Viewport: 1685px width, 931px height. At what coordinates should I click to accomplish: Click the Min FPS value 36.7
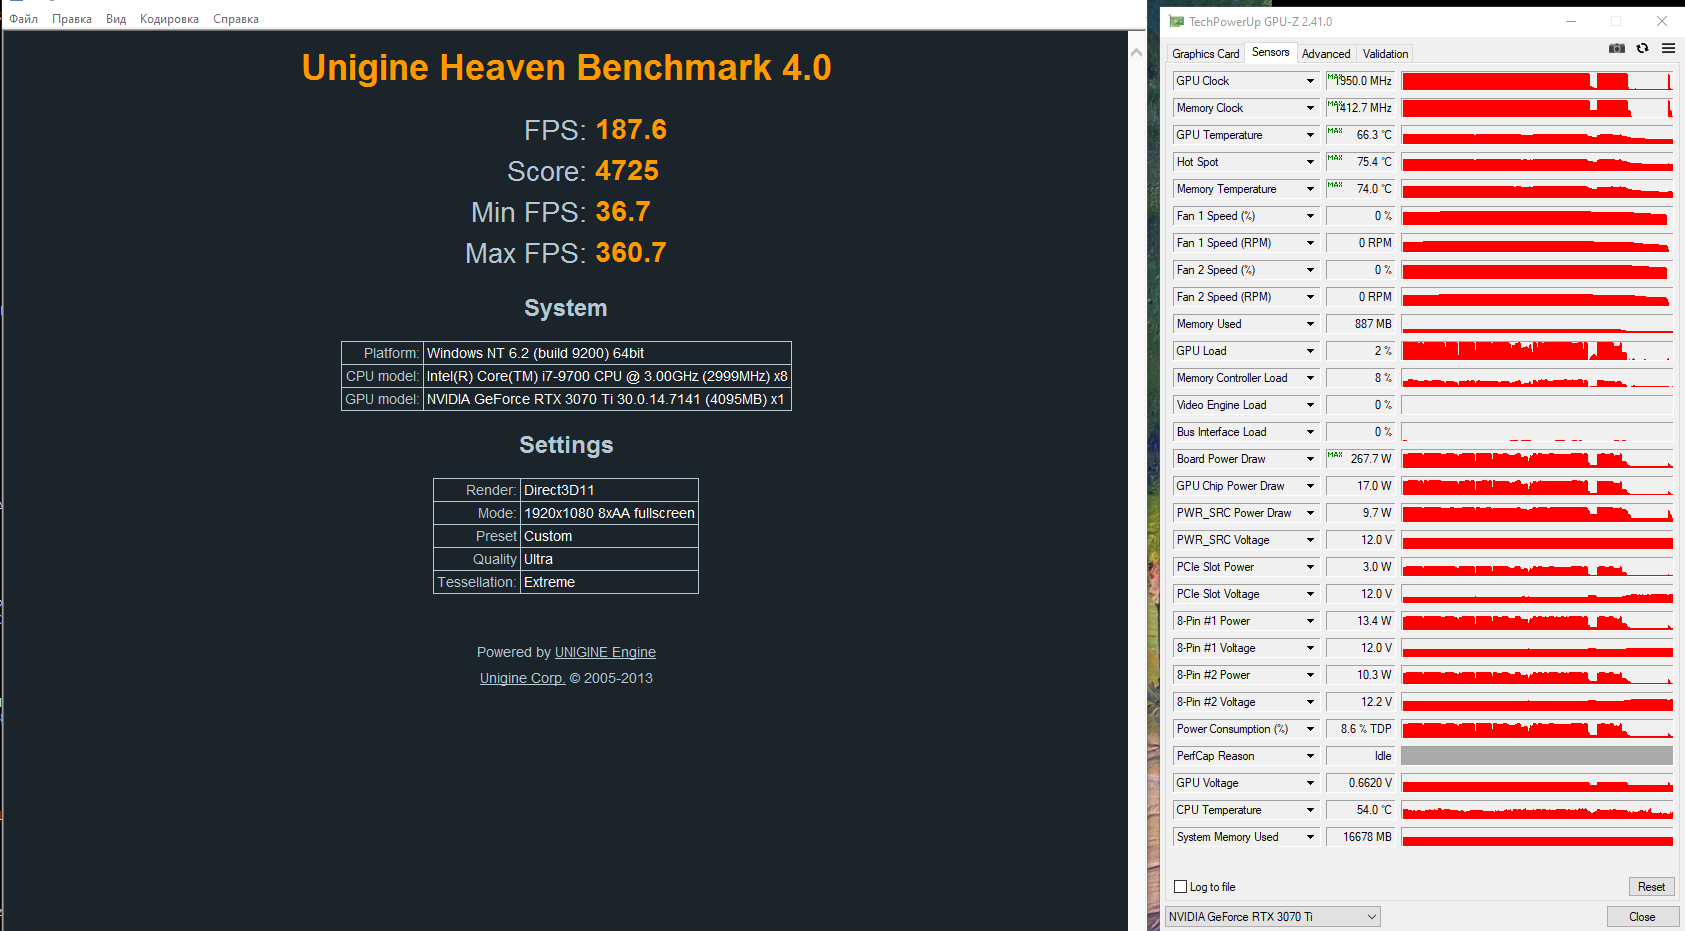click(623, 212)
